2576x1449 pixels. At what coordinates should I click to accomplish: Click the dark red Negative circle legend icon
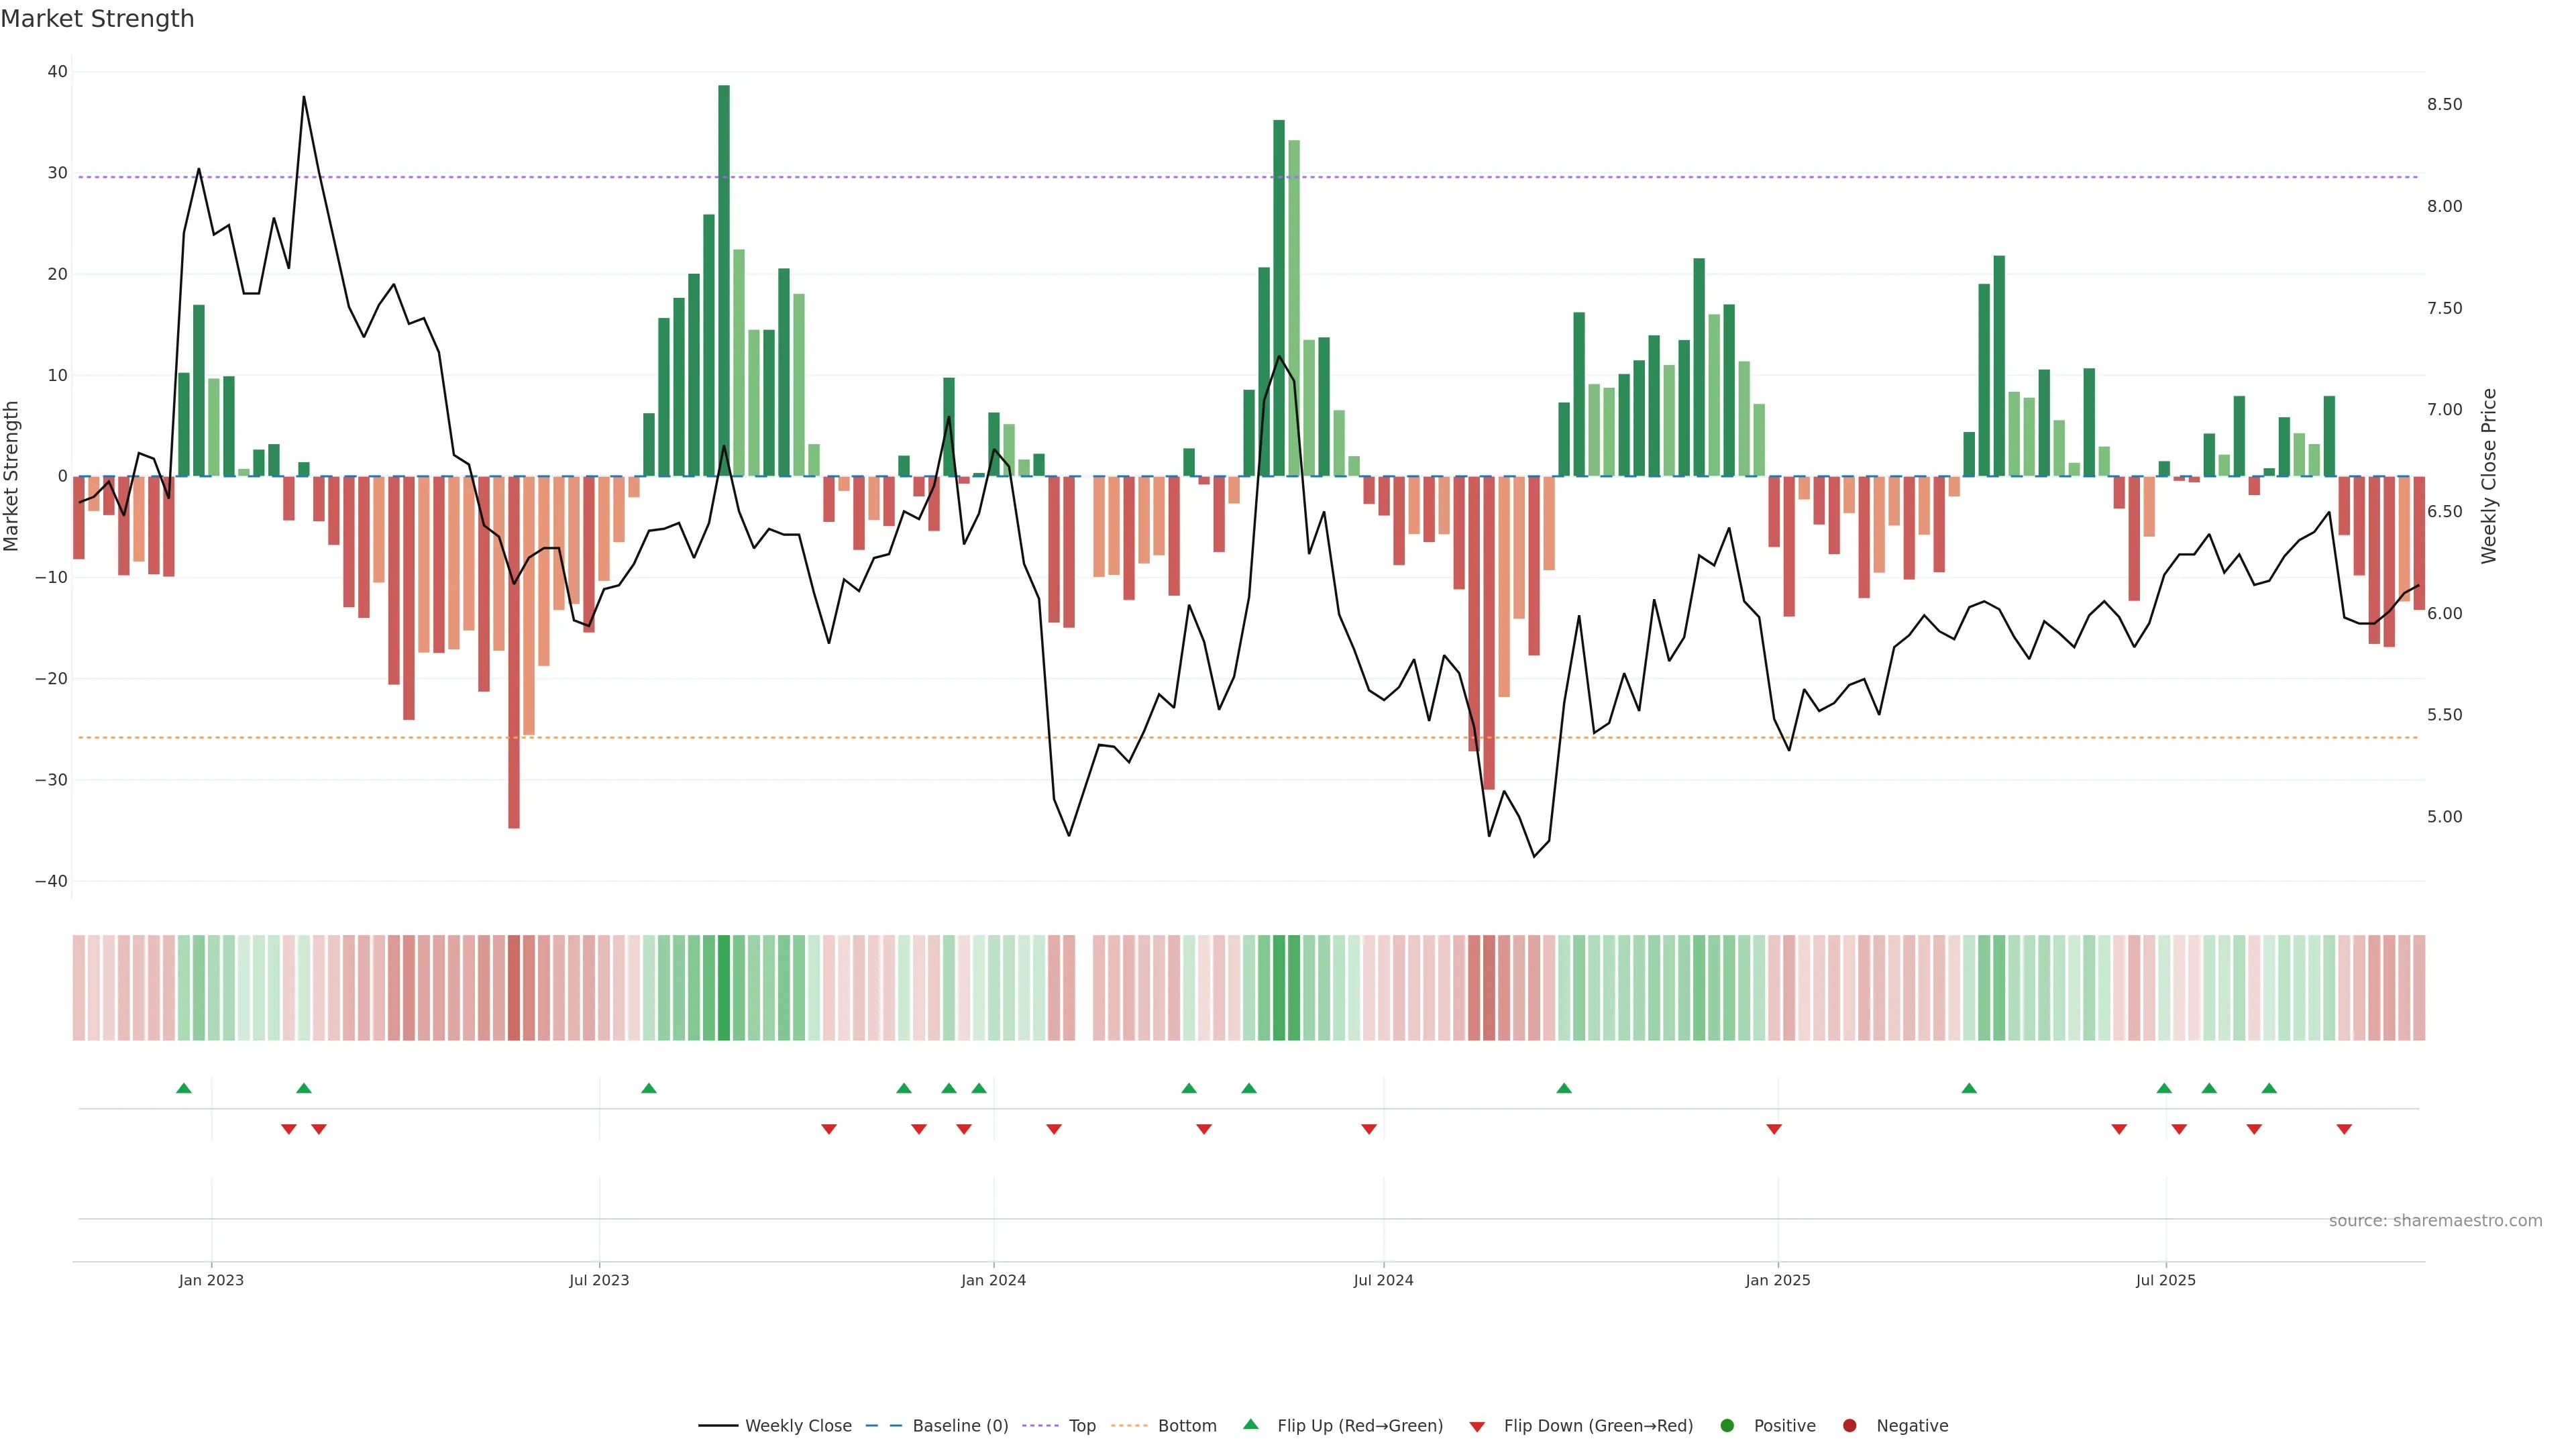coord(1849,1426)
